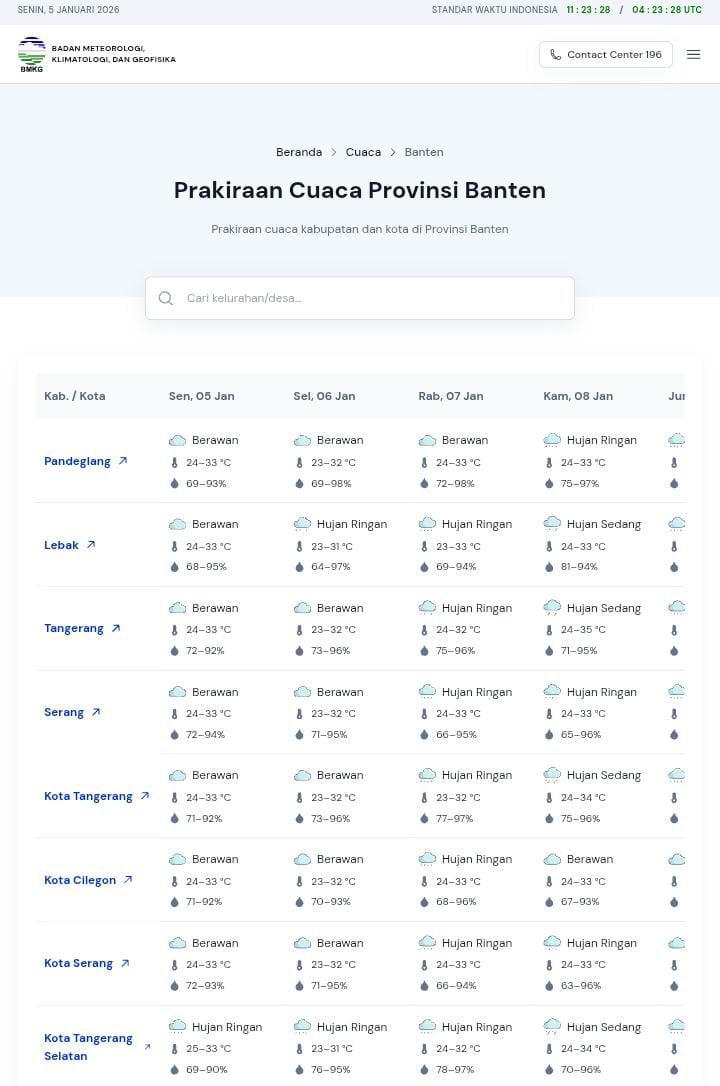The width and height of the screenshot is (720, 1086).
Task: Focus the Cari kelurahan/desa search field
Action: (375, 298)
